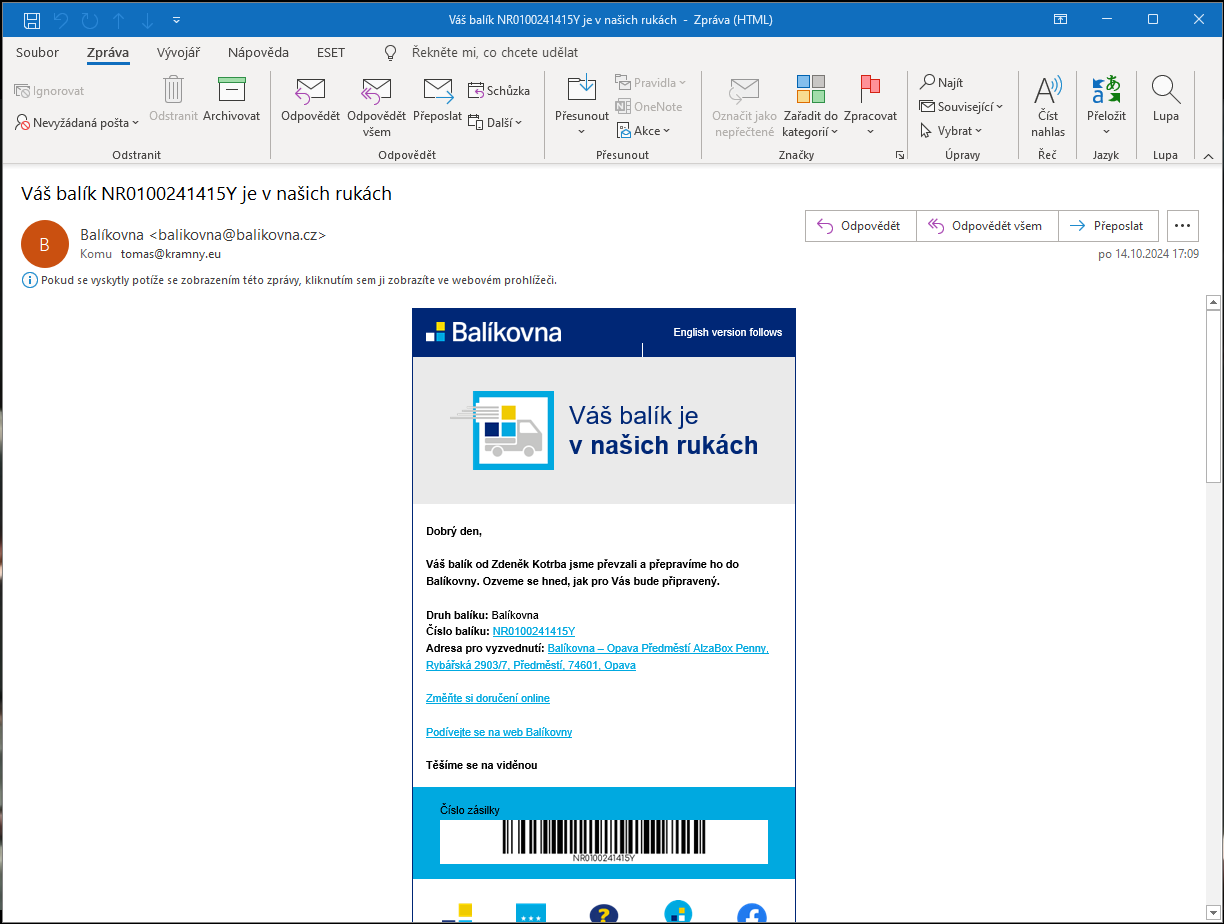
Task: Go to previous item with up arrow
Action: pos(119,20)
